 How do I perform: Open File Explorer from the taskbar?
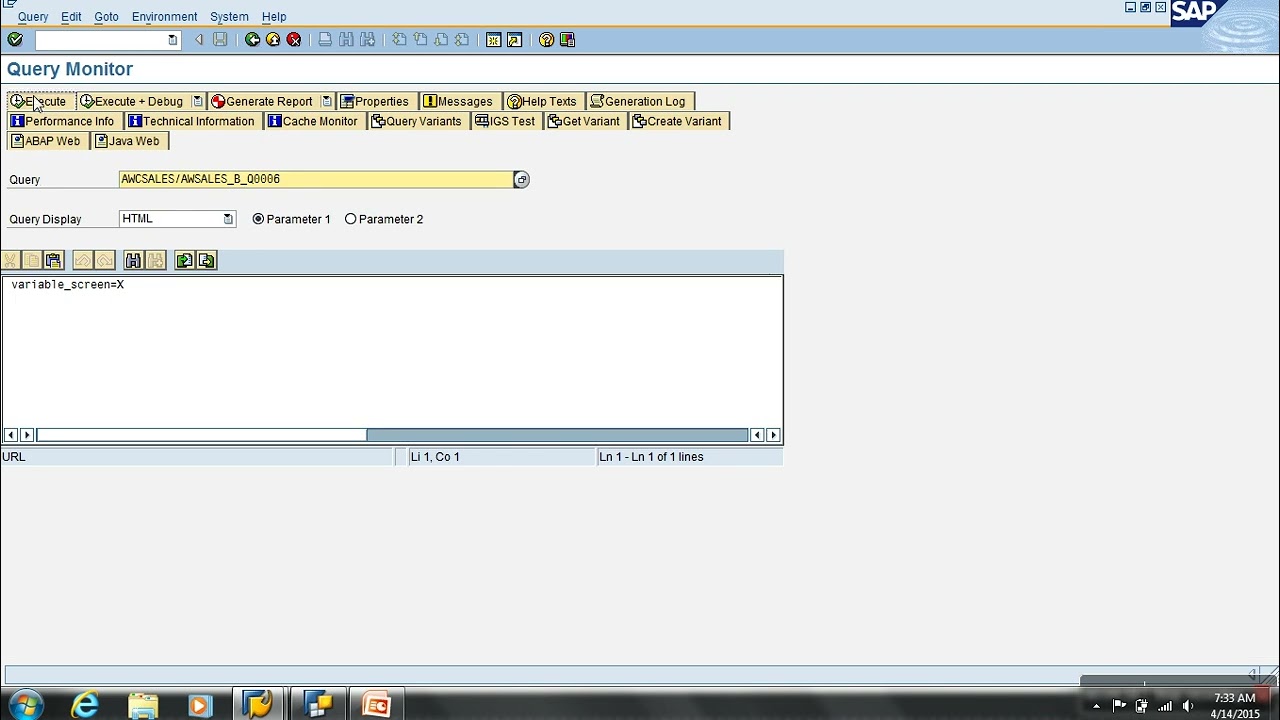(x=143, y=705)
